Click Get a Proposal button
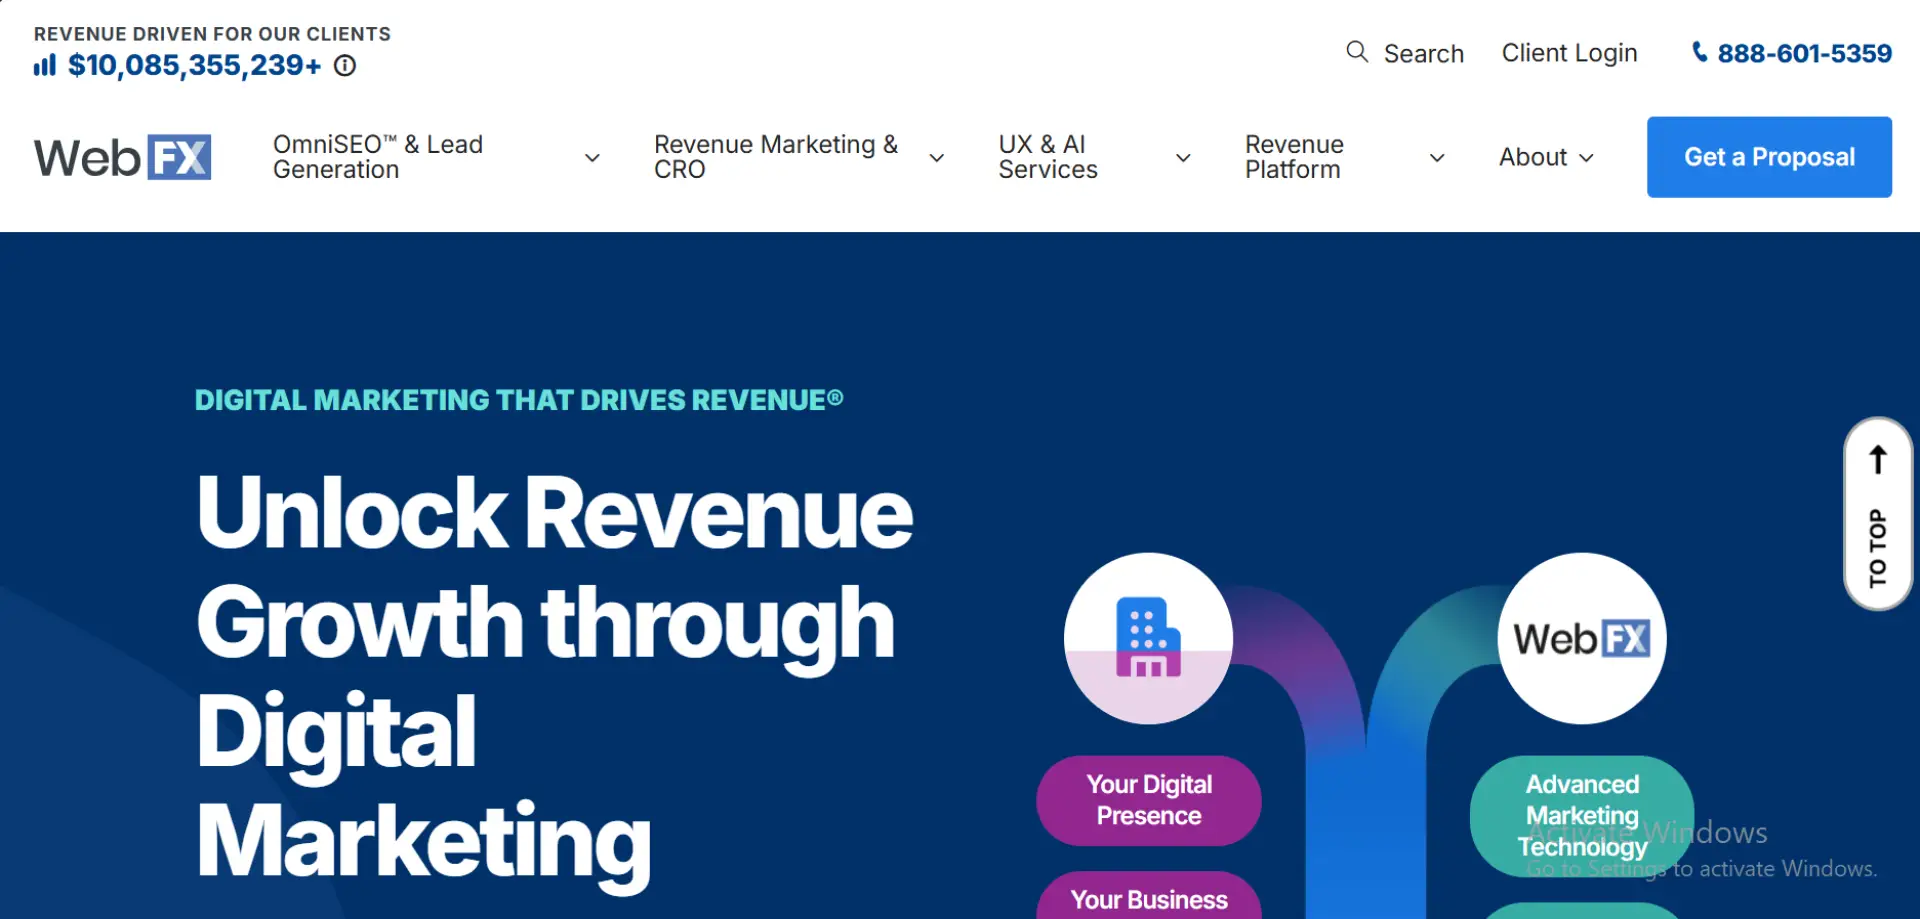This screenshot has height=919, width=1920. (x=1769, y=157)
